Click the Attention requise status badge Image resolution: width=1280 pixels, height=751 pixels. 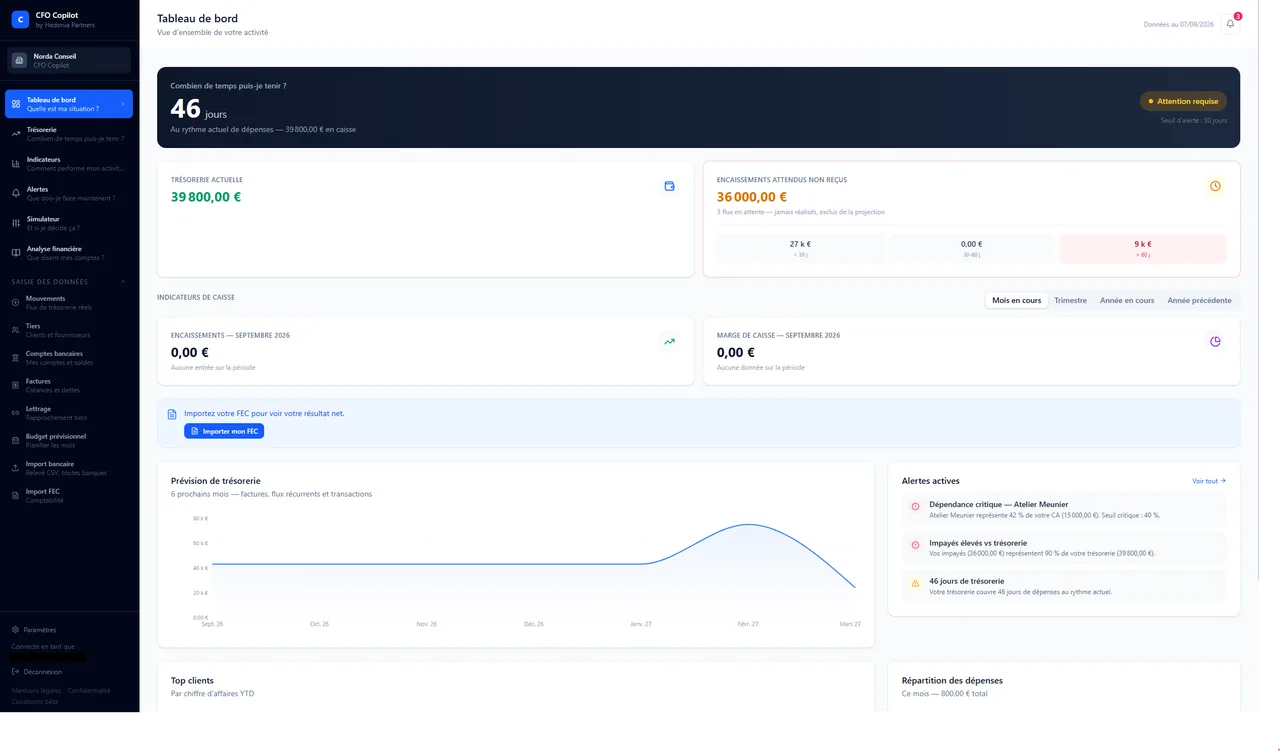pos(1183,101)
